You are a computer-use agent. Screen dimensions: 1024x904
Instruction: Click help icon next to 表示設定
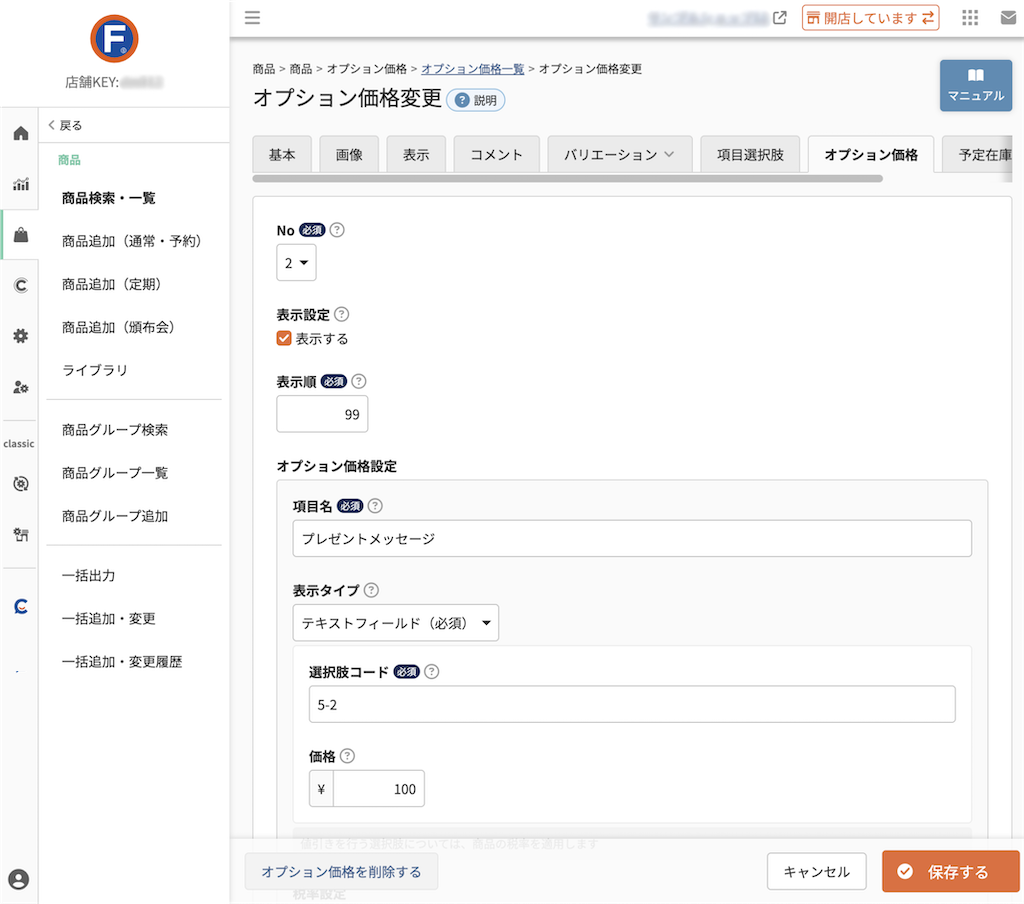point(342,314)
